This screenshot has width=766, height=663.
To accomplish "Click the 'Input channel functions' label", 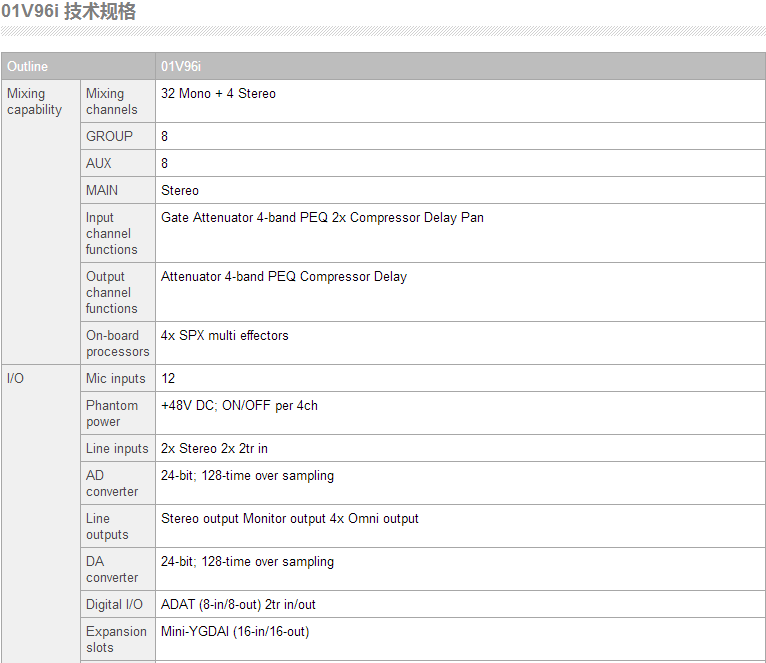I will click(x=112, y=233).
